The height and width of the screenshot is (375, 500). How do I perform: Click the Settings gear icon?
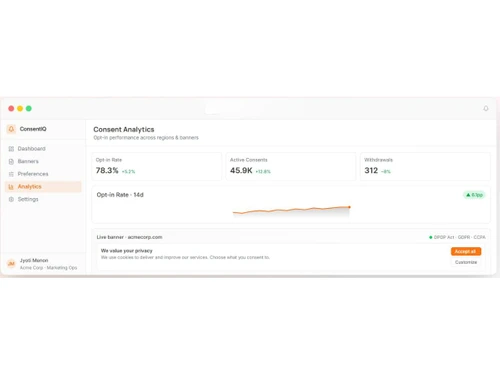pyautogui.click(x=11, y=199)
